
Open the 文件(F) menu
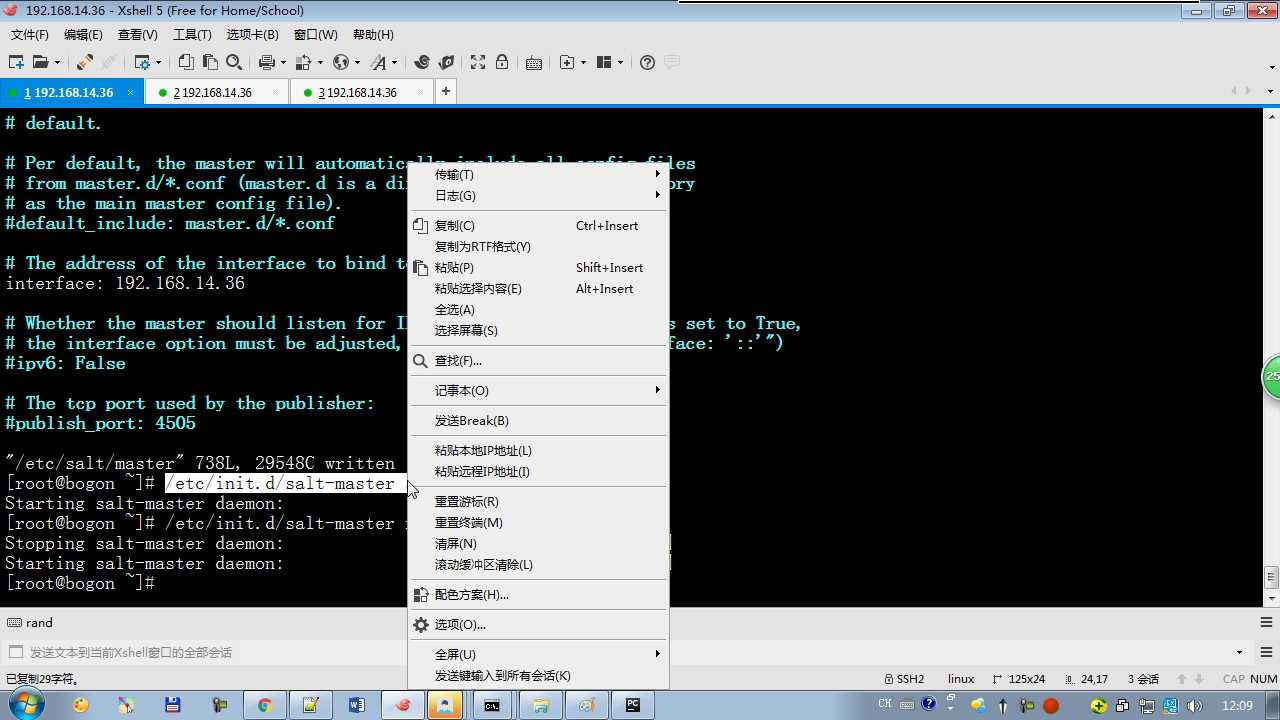(x=30, y=34)
